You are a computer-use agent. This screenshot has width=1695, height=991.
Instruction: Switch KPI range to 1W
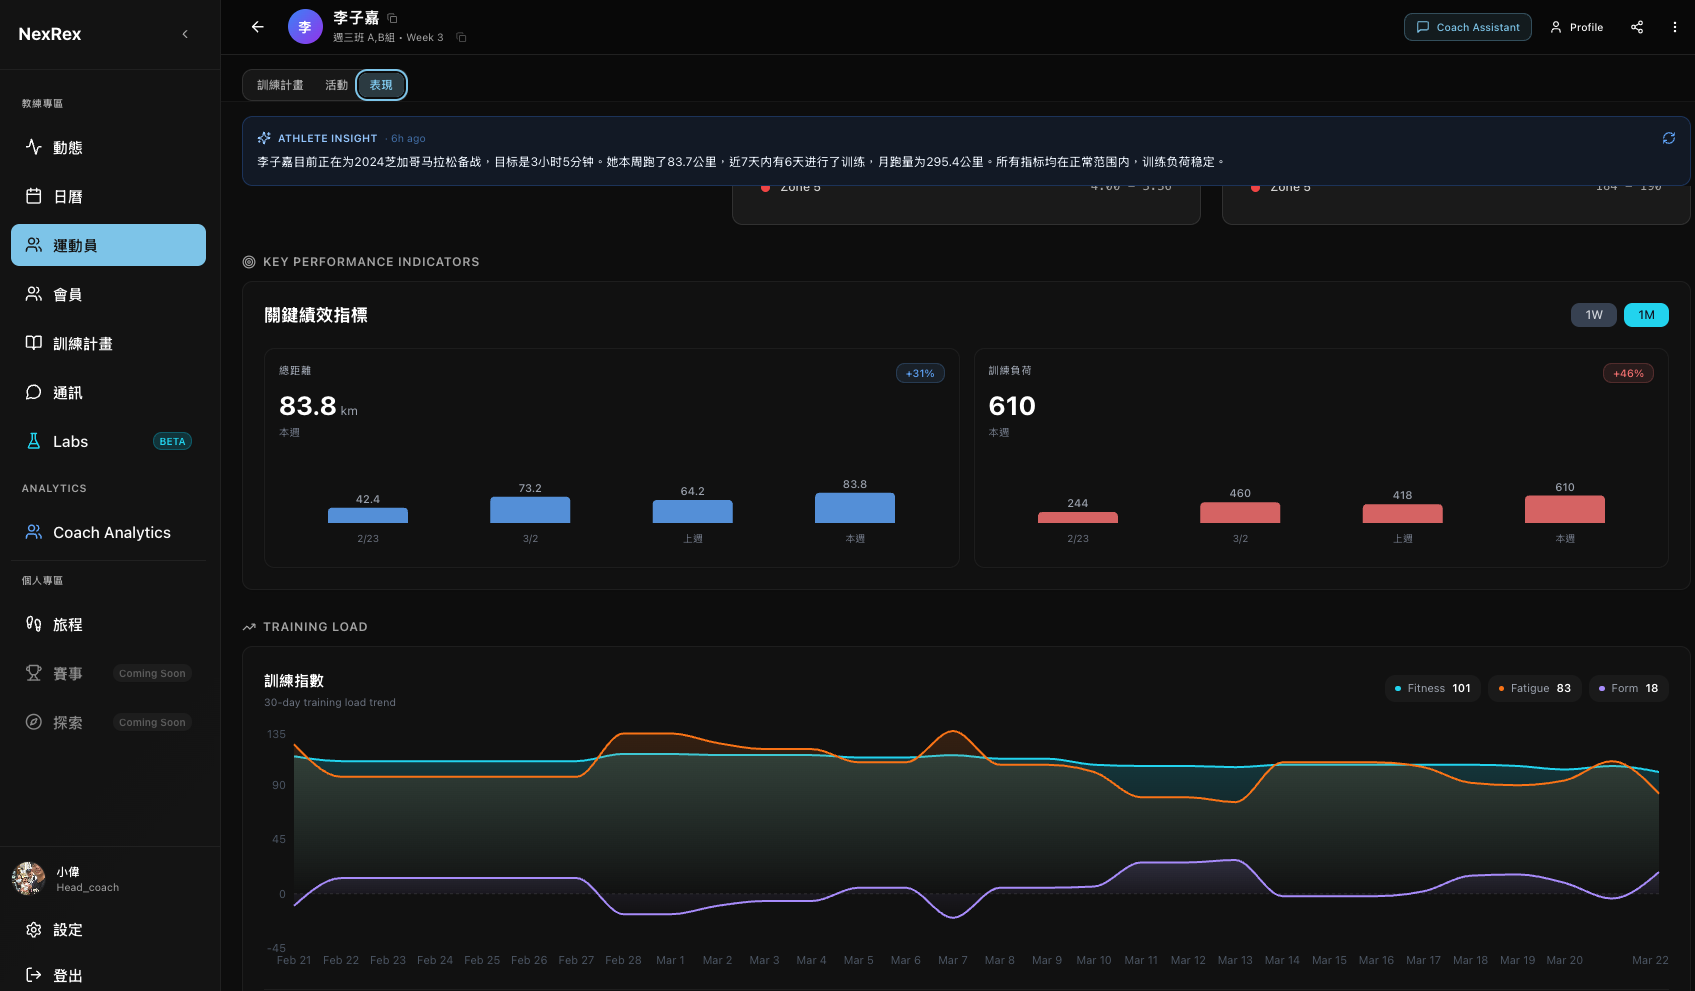click(1594, 315)
